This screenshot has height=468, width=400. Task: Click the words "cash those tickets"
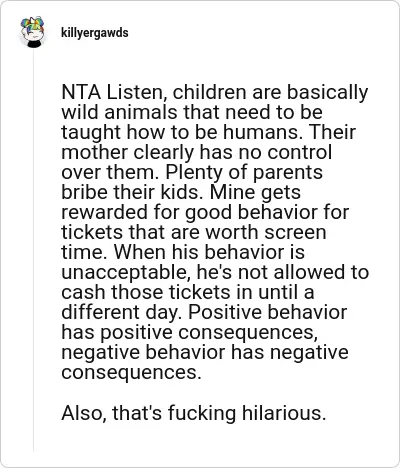(146, 292)
